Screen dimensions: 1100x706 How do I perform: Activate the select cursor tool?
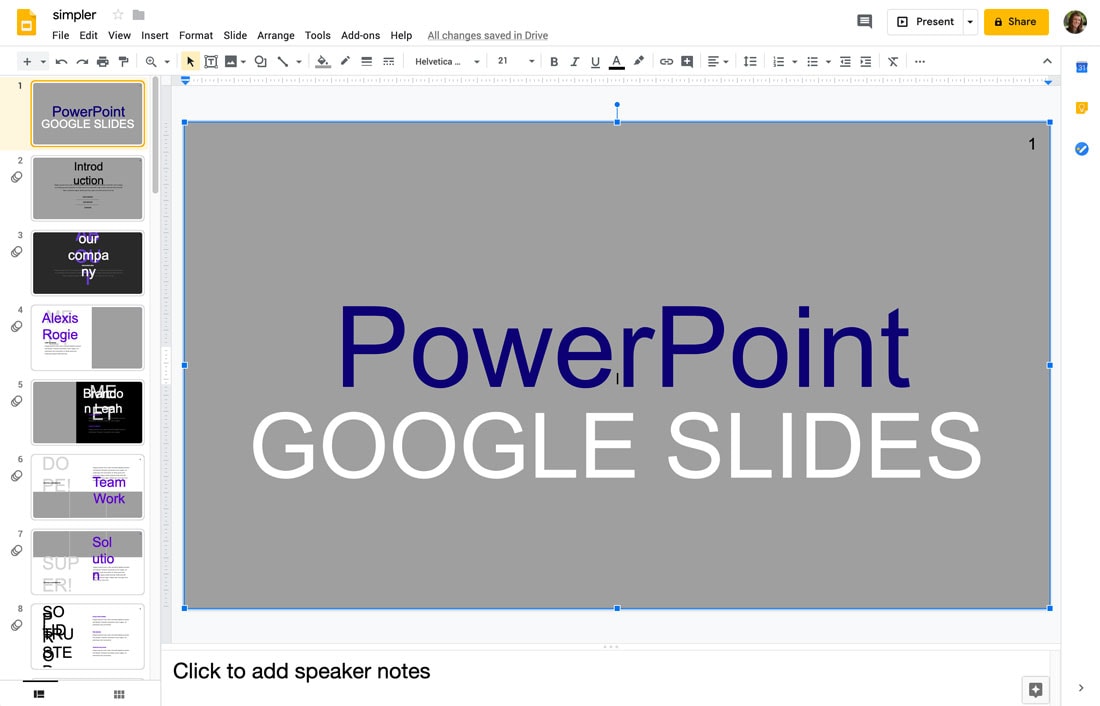189,62
